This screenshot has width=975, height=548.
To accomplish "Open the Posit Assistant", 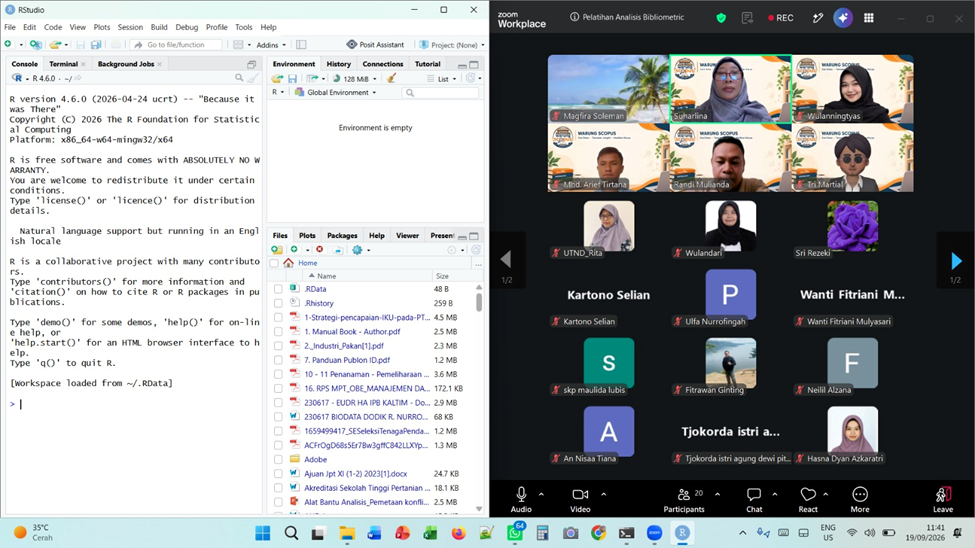I will (x=376, y=45).
